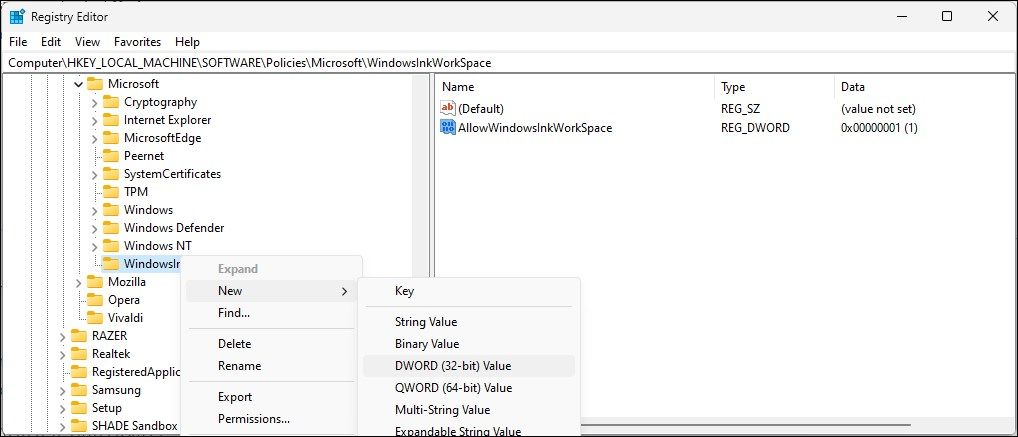Open the Help menu
This screenshot has width=1018, height=437.
click(187, 42)
